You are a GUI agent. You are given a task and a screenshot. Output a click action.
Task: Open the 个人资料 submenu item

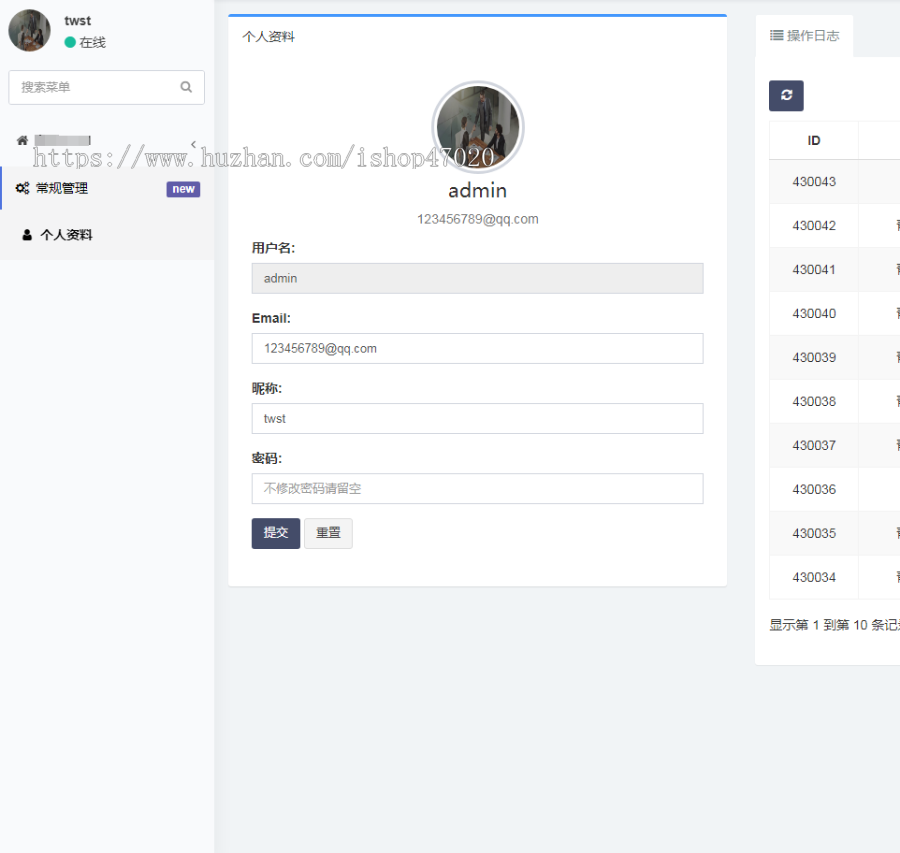pos(107,235)
